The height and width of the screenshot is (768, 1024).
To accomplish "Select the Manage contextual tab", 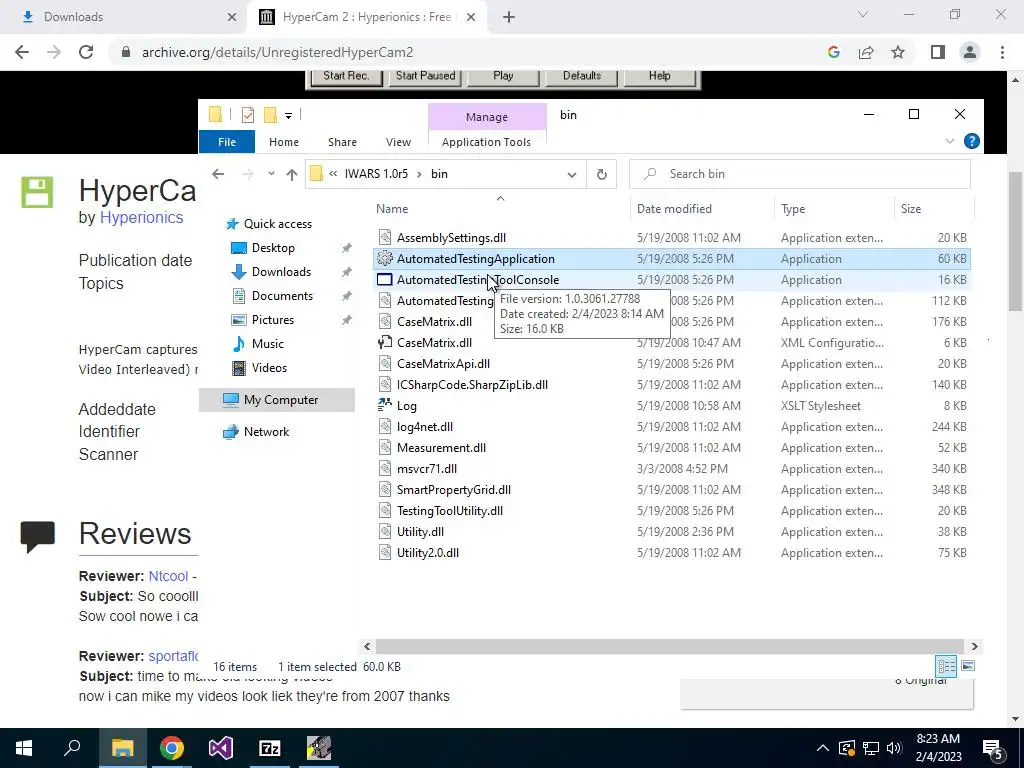I will (487, 117).
